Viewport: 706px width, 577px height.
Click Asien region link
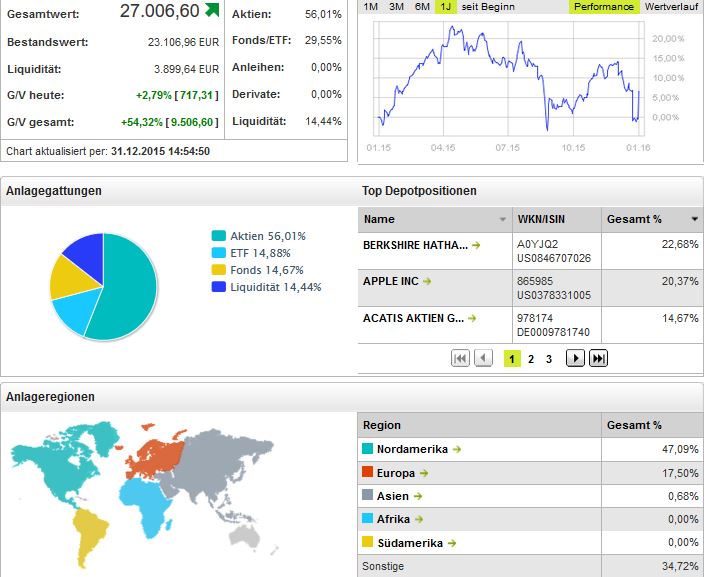pos(393,496)
